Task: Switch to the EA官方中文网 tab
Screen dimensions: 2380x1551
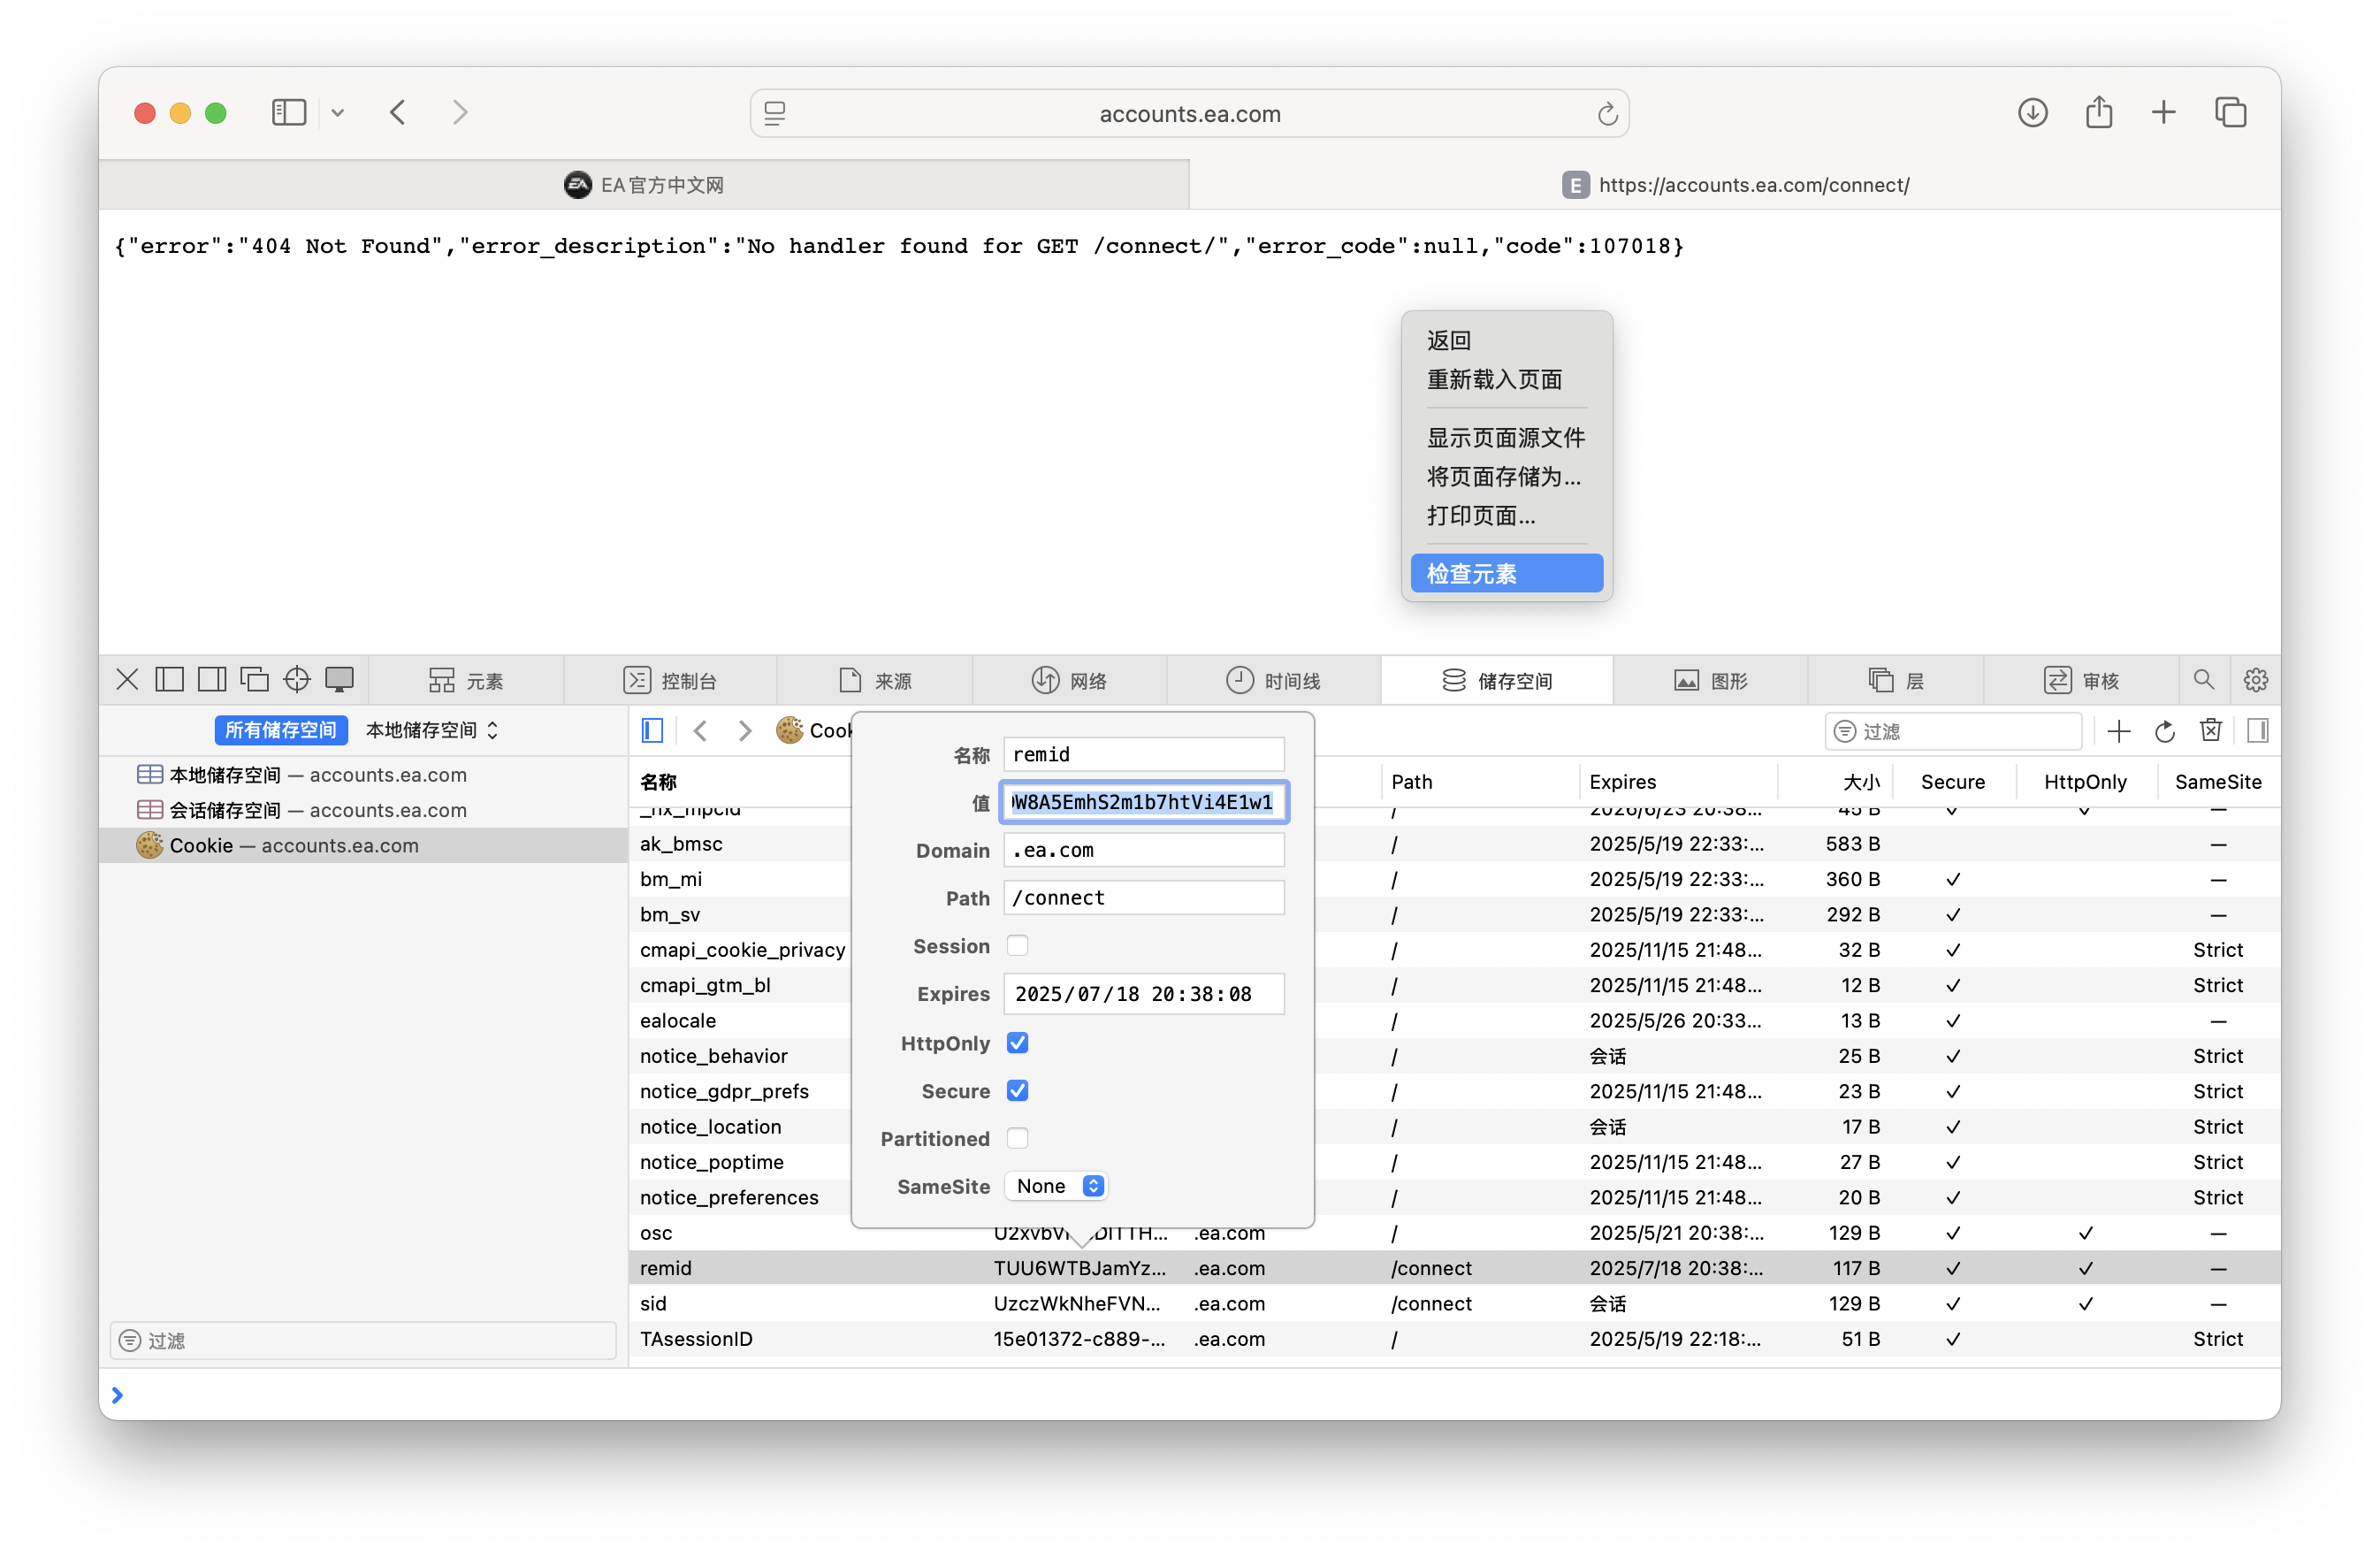Action: (x=644, y=185)
